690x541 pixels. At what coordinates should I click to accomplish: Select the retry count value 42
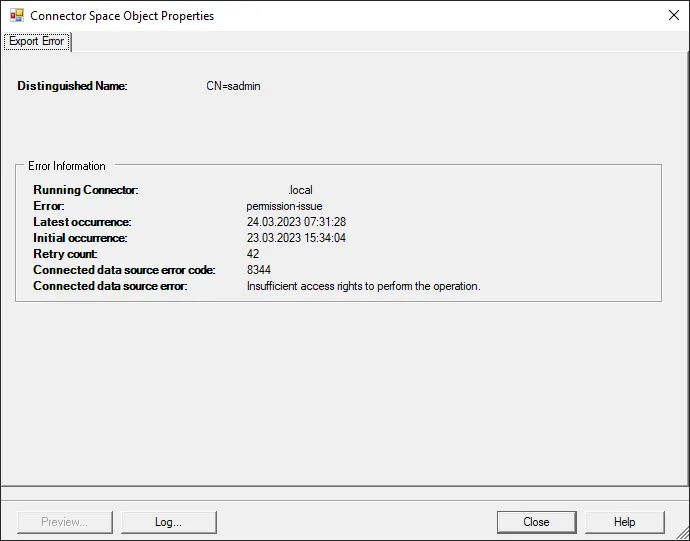(253, 254)
